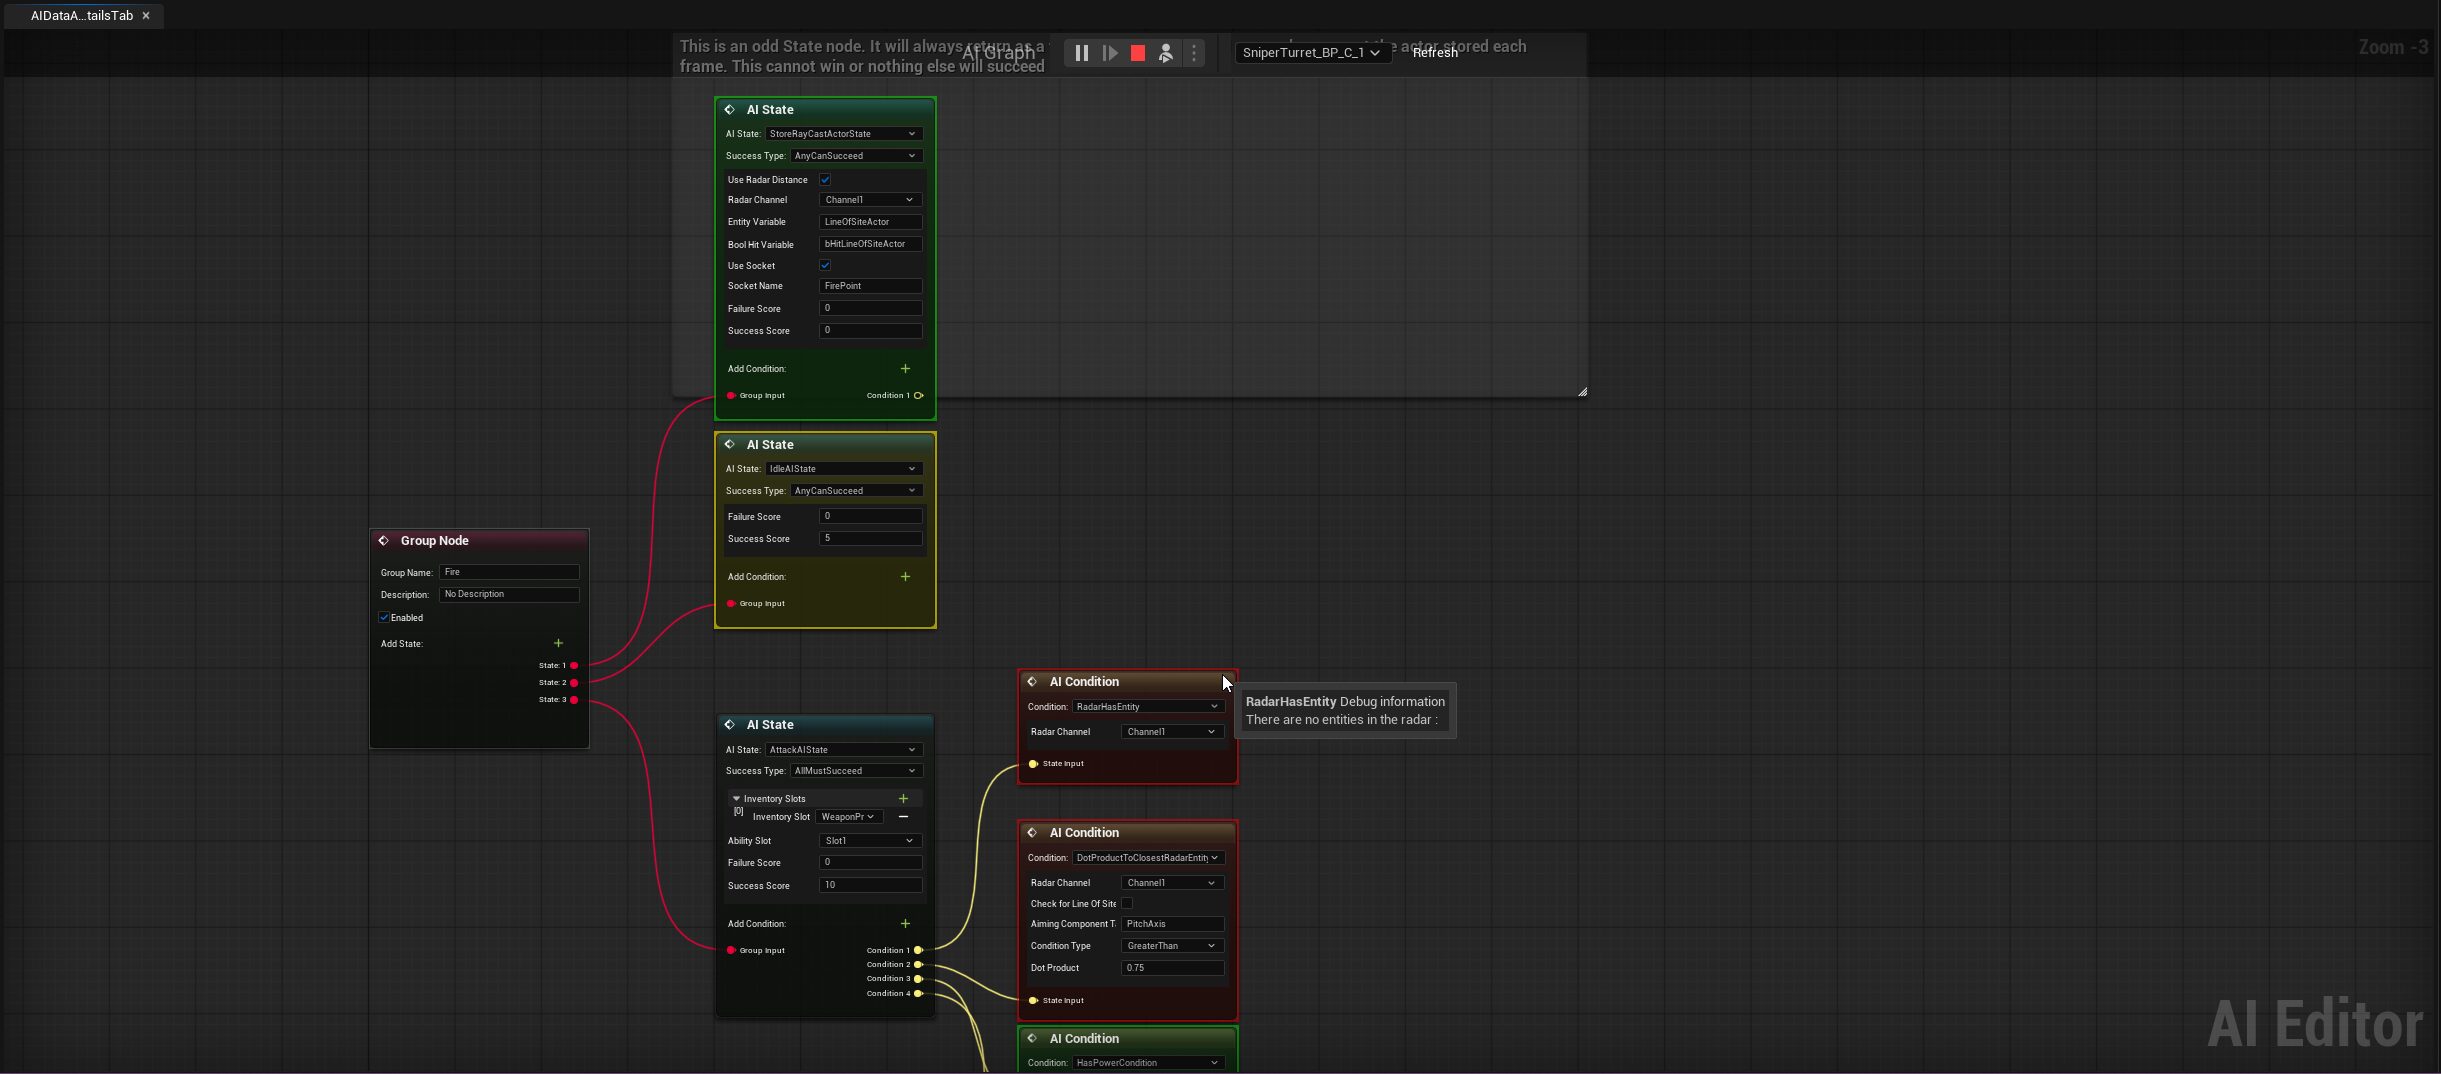
Task: Uncheck the Use Socket checkbox
Action: tap(825, 266)
